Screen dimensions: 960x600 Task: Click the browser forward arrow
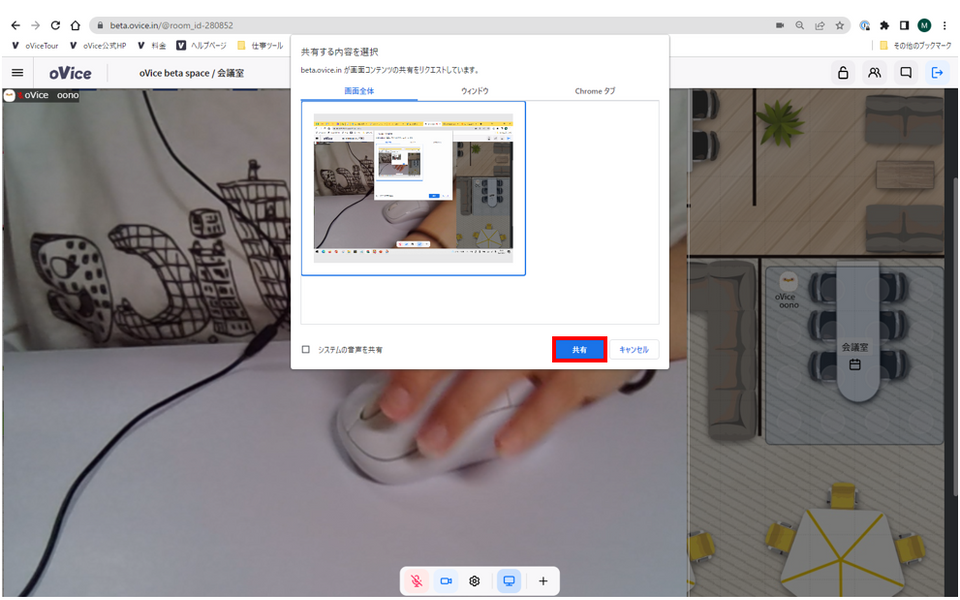point(36,26)
